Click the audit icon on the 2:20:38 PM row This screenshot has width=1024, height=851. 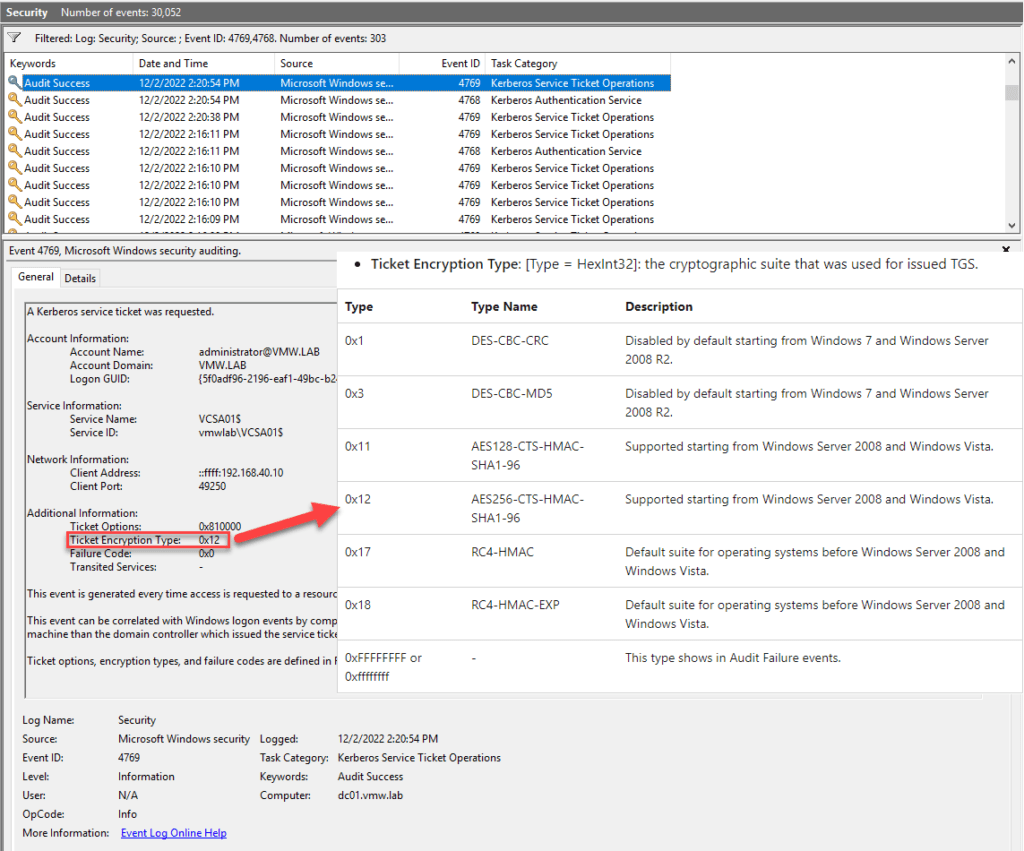tap(14, 116)
